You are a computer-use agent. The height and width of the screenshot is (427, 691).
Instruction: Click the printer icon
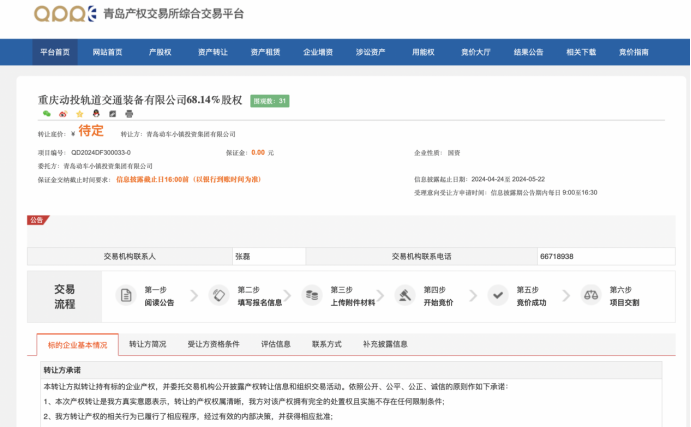[129, 114]
